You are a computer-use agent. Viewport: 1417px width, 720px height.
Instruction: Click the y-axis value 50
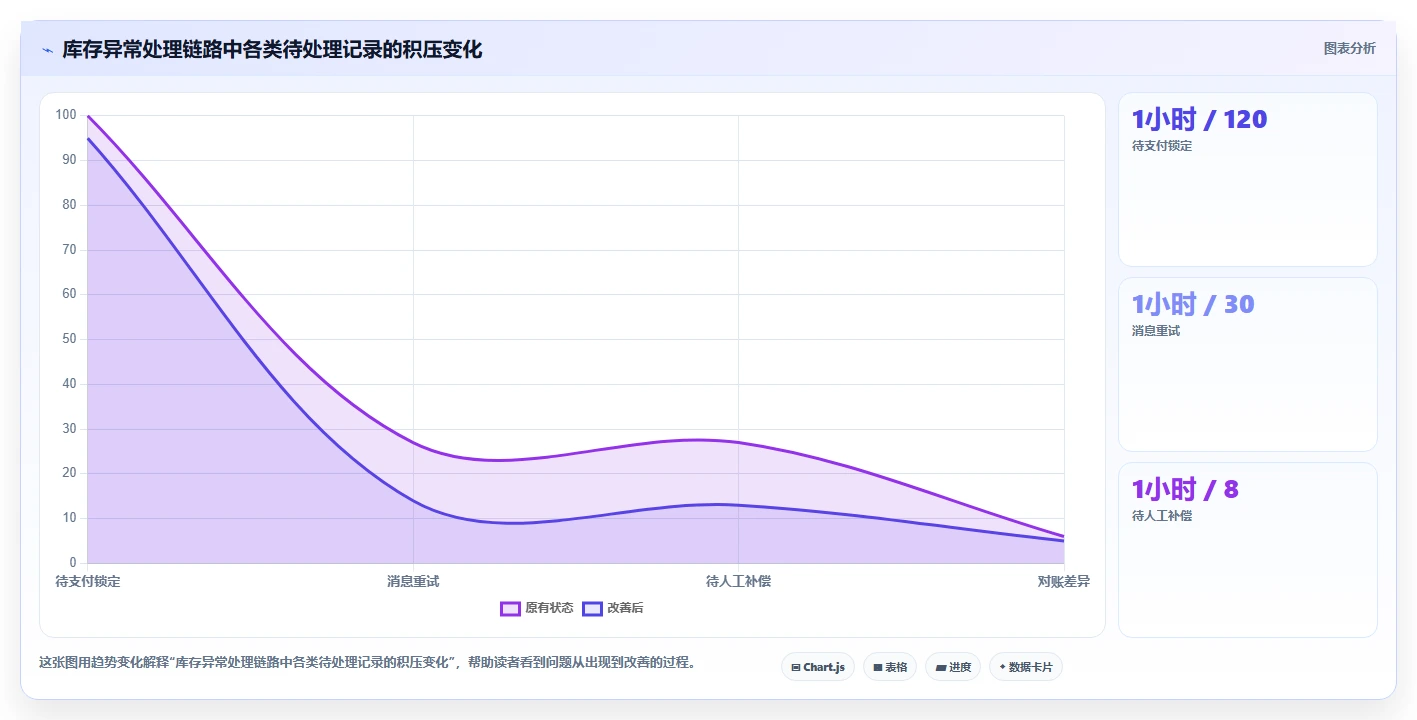coord(69,339)
